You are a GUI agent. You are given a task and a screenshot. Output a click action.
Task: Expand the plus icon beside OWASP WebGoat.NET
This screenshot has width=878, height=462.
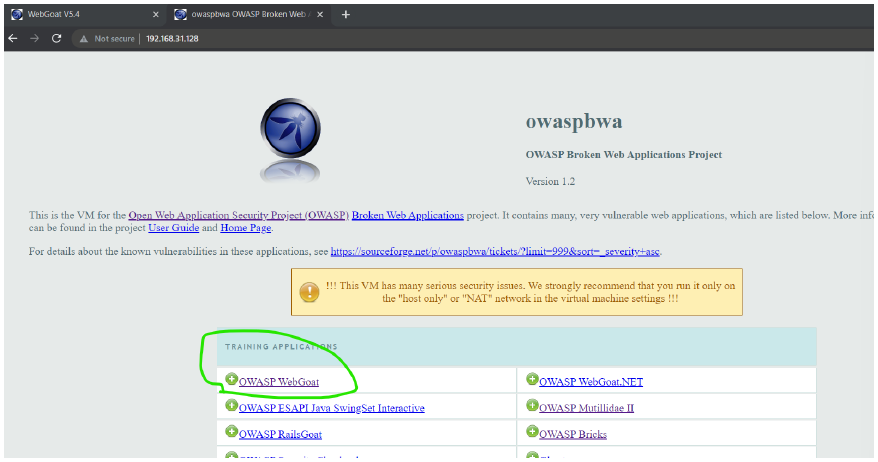click(532, 379)
